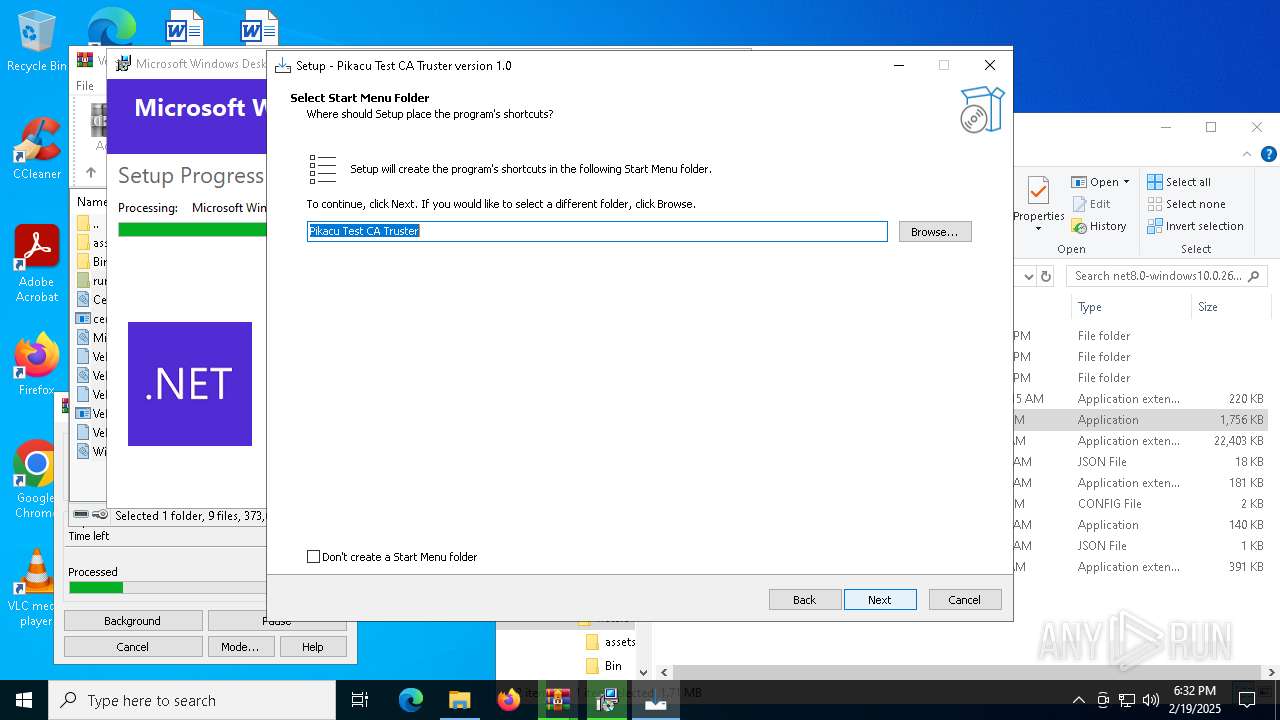Click Next in the setup wizard
The height and width of the screenshot is (720, 1280).
tap(880, 600)
